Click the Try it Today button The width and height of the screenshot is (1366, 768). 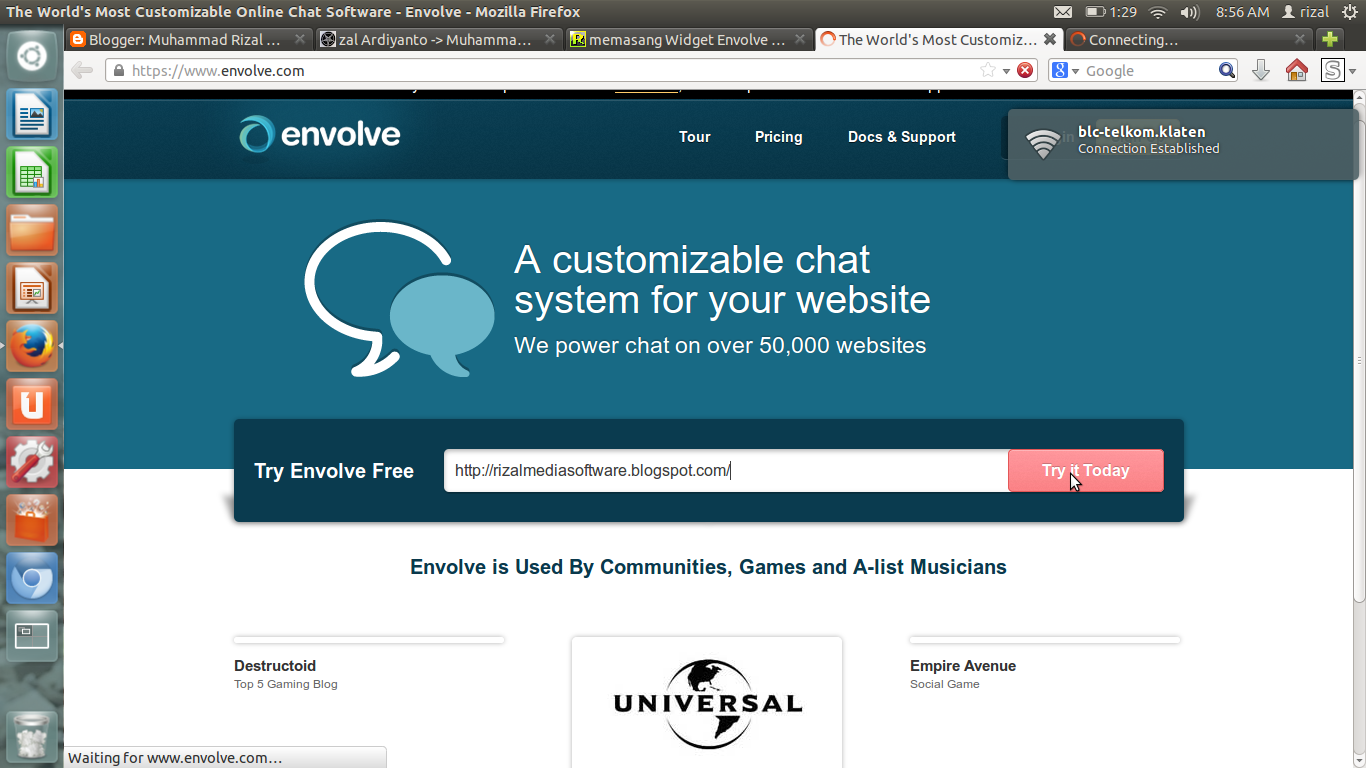[1085, 470]
